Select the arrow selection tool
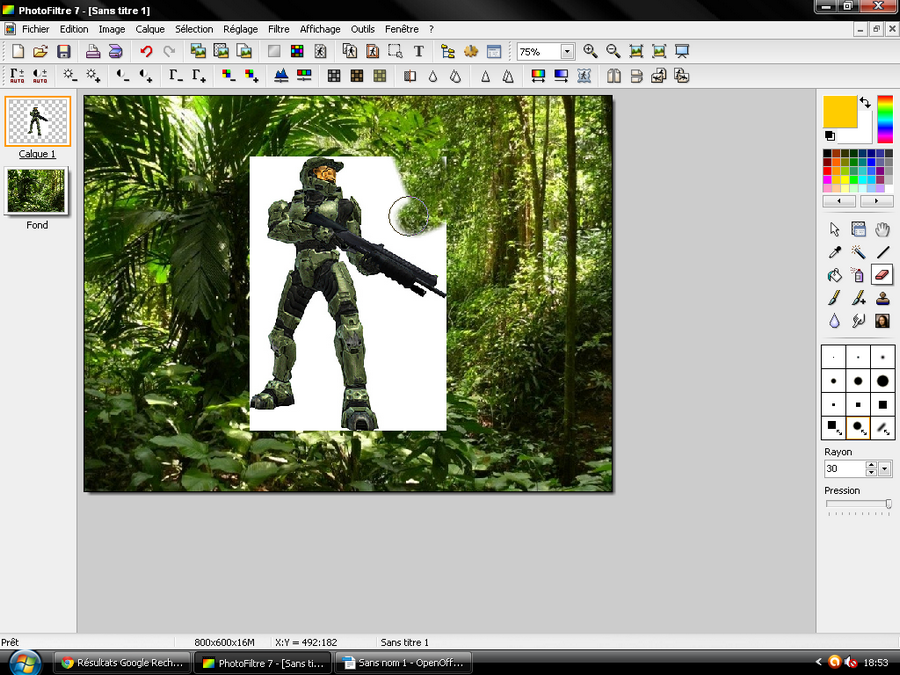This screenshot has width=900, height=675. [835, 230]
